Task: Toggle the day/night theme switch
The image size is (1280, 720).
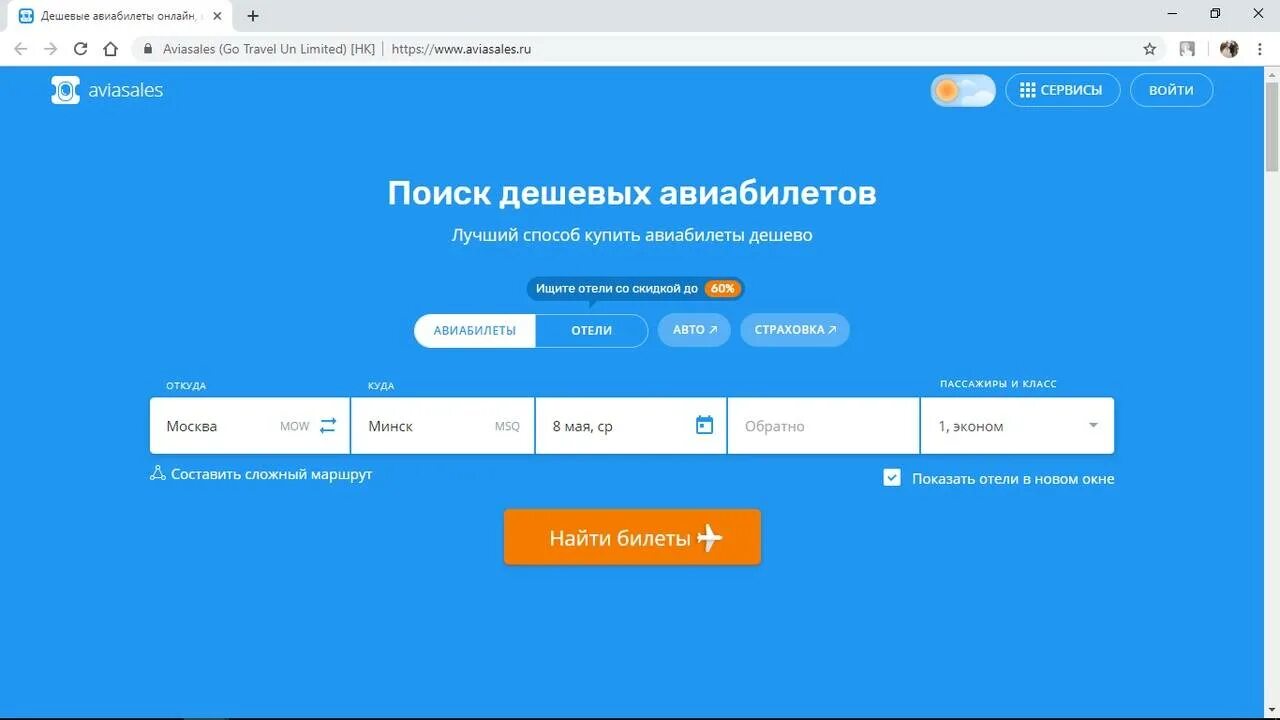Action: point(962,90)
